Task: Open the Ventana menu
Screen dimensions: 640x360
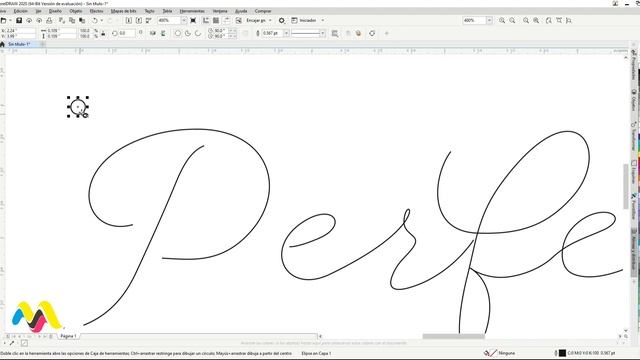Action: [220, 11]
